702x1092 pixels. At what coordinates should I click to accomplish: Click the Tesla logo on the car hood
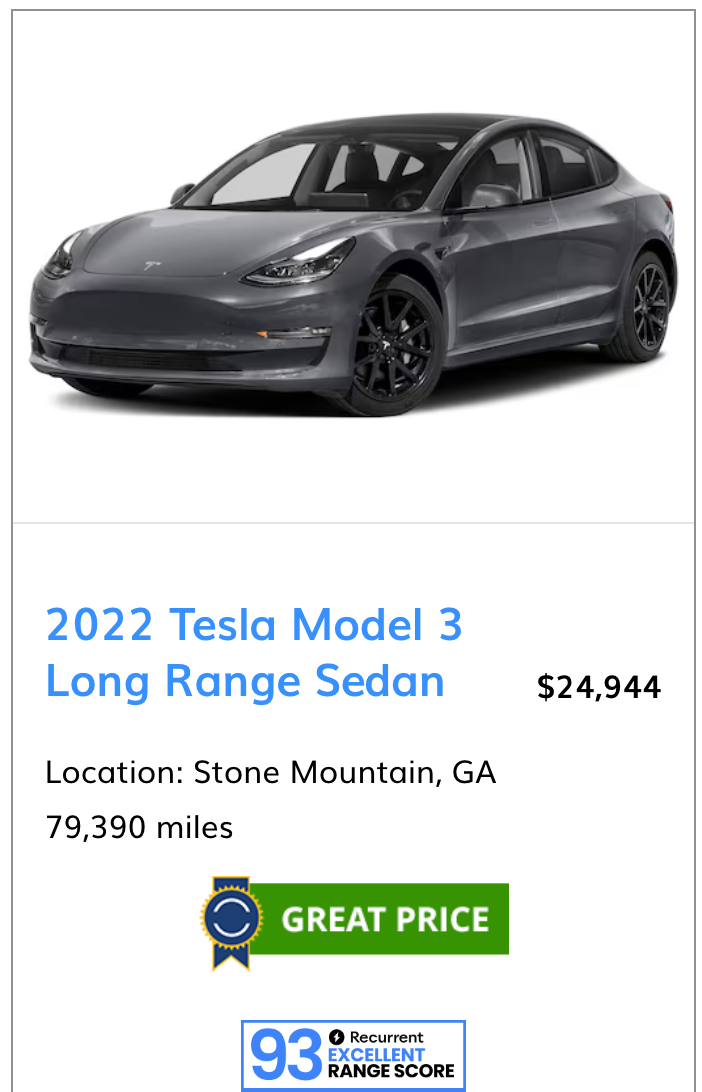pyautogui.click(x=152, y=265)
